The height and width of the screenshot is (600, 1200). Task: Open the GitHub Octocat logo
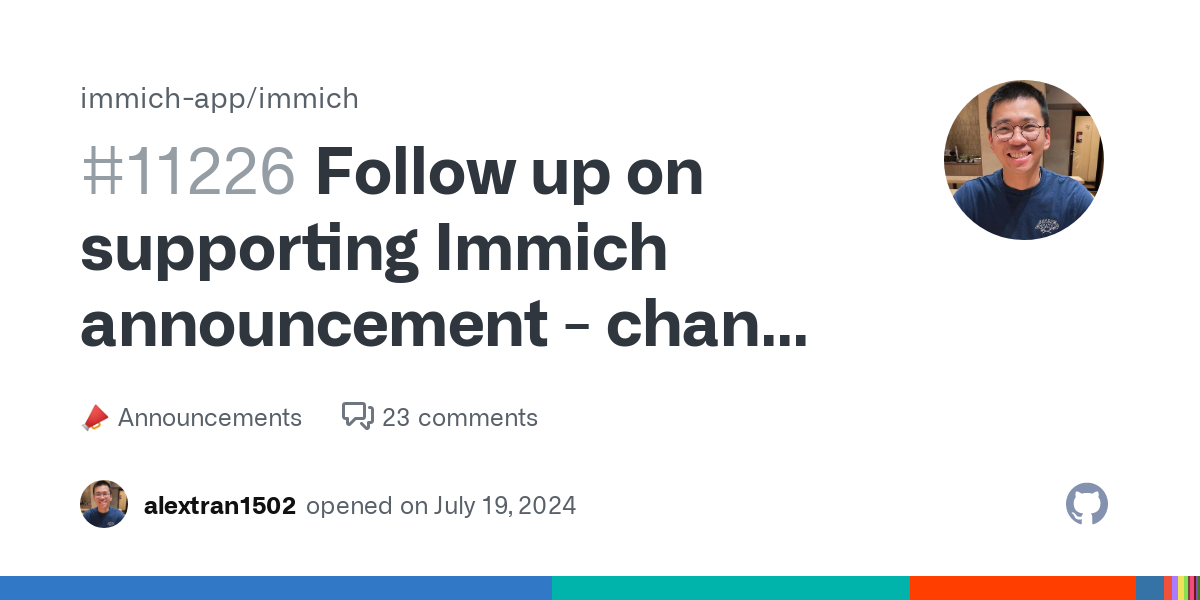1087,504
